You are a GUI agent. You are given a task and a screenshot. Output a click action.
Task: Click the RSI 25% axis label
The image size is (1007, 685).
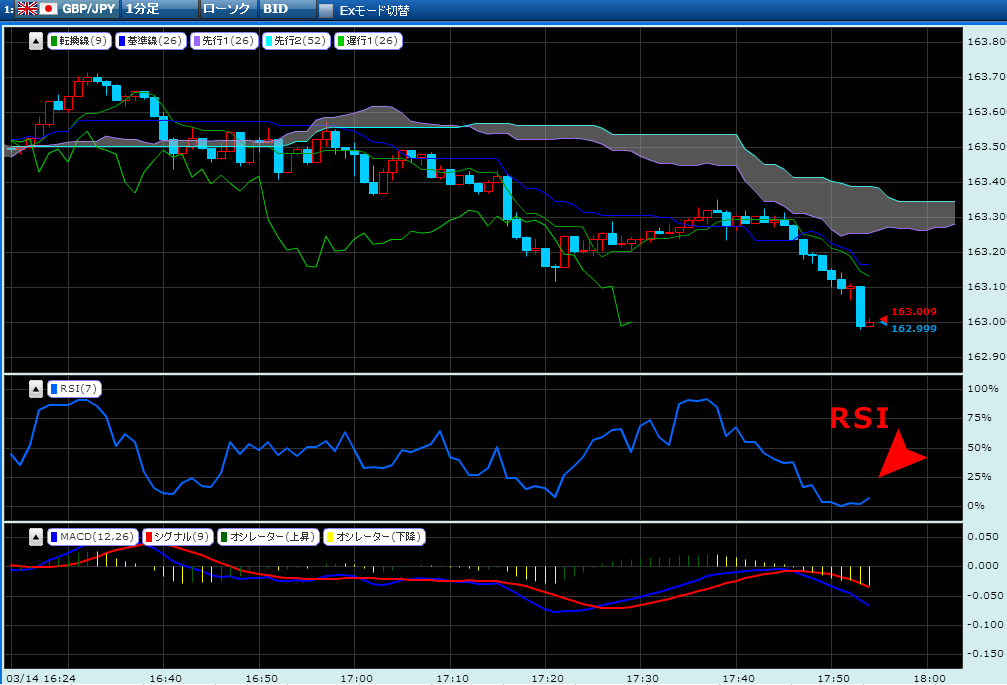[979, 476]
